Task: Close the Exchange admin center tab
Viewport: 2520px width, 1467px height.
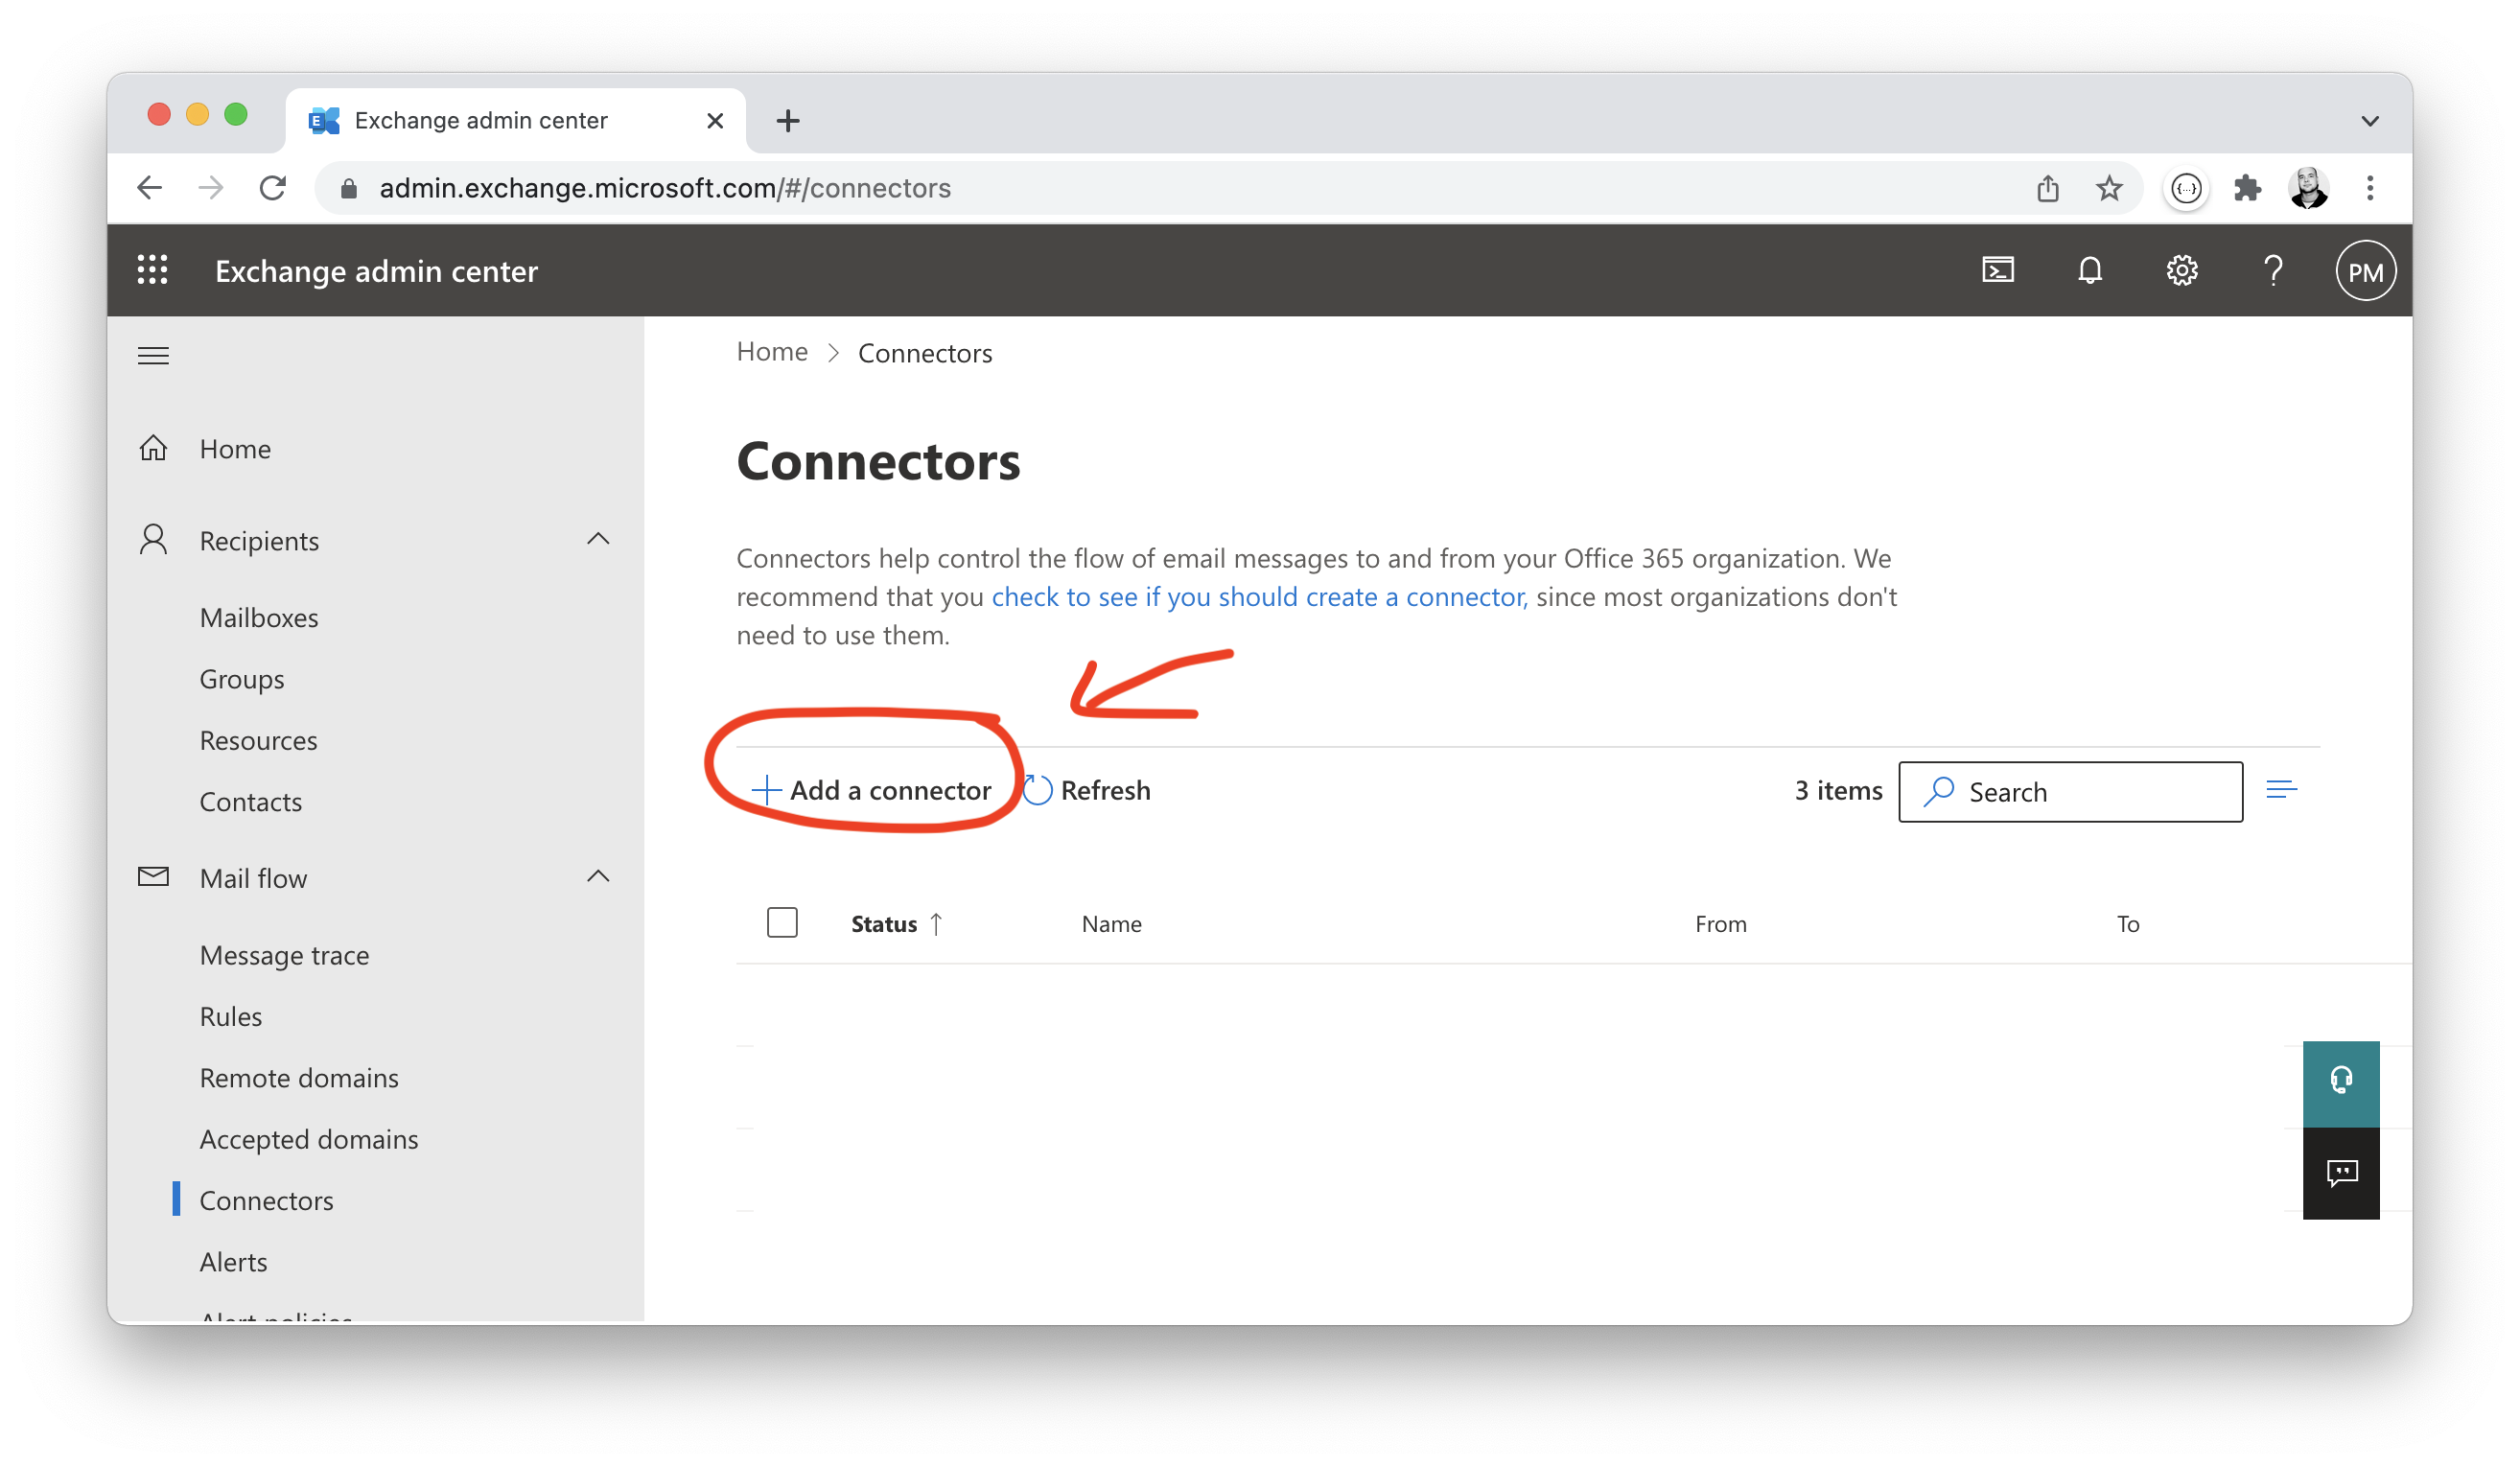Action: tap(714, 121)
